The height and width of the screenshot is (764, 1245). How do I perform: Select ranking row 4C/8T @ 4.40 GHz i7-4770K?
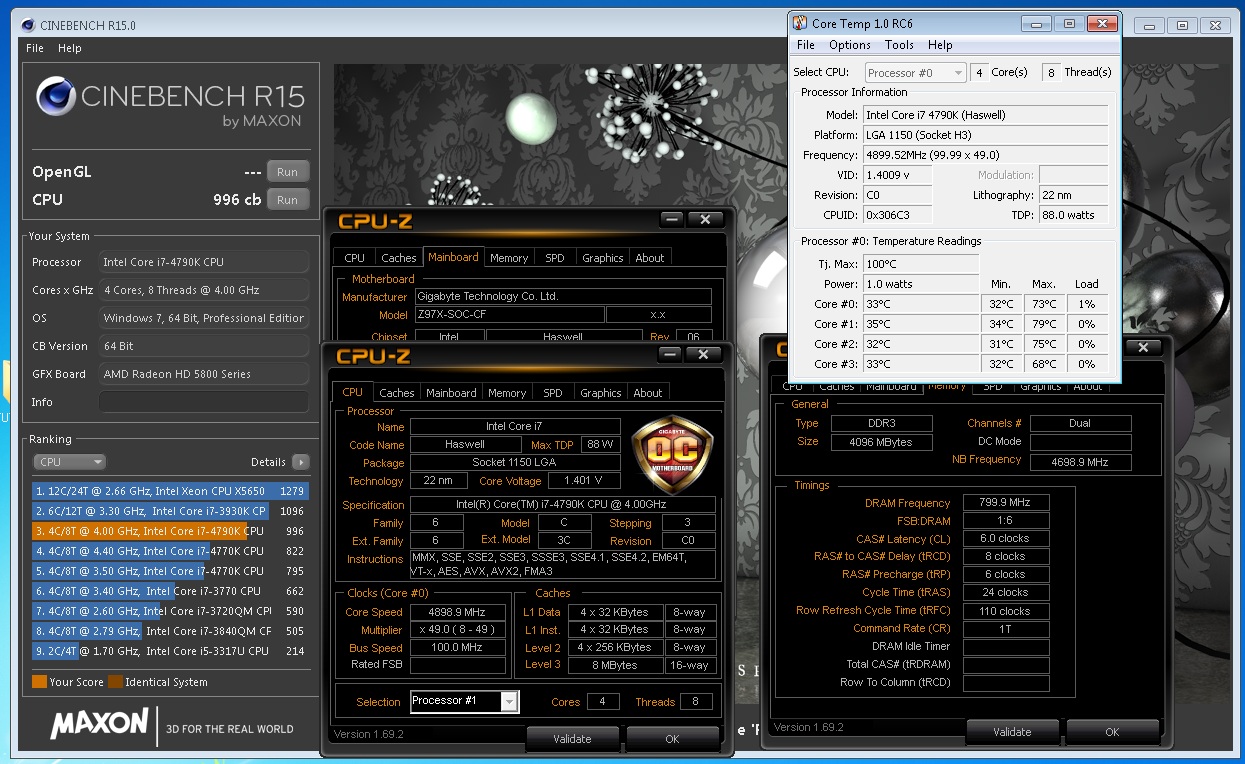[x=169, y=551]
